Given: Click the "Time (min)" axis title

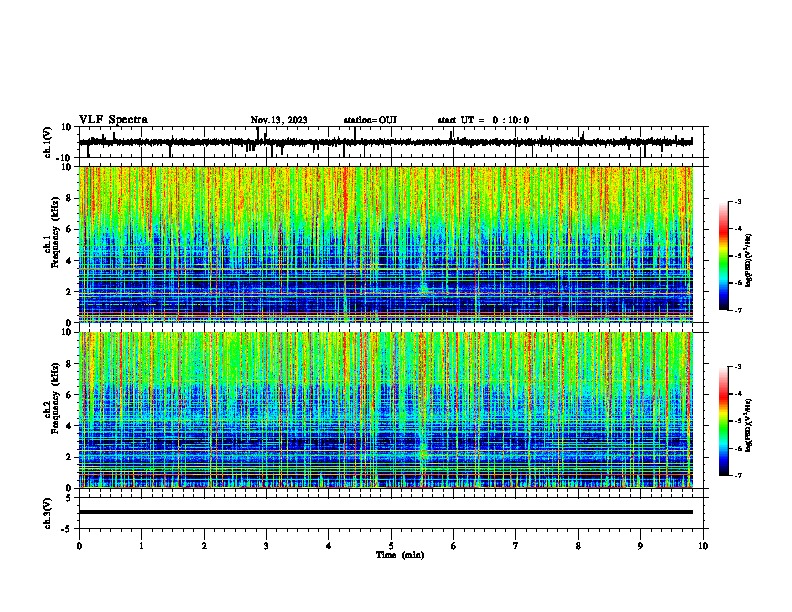Looking at the screenshot, I should (400, 555).
